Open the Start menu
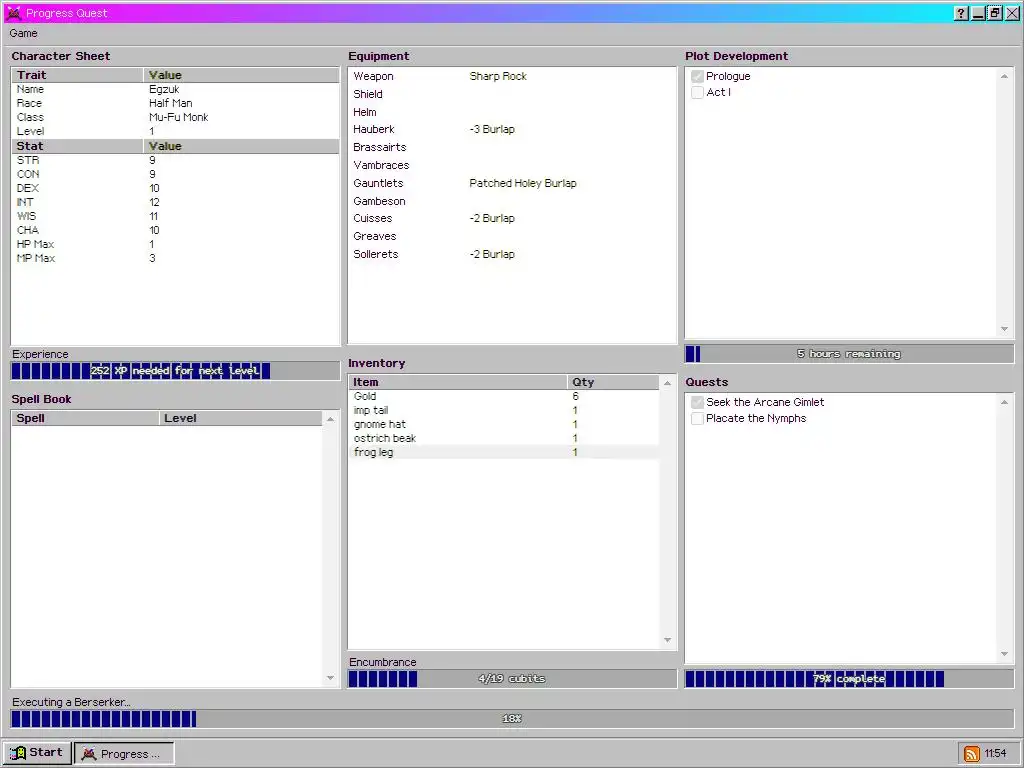The height and width of the screenshot is (768, 1024). (37, 752)
